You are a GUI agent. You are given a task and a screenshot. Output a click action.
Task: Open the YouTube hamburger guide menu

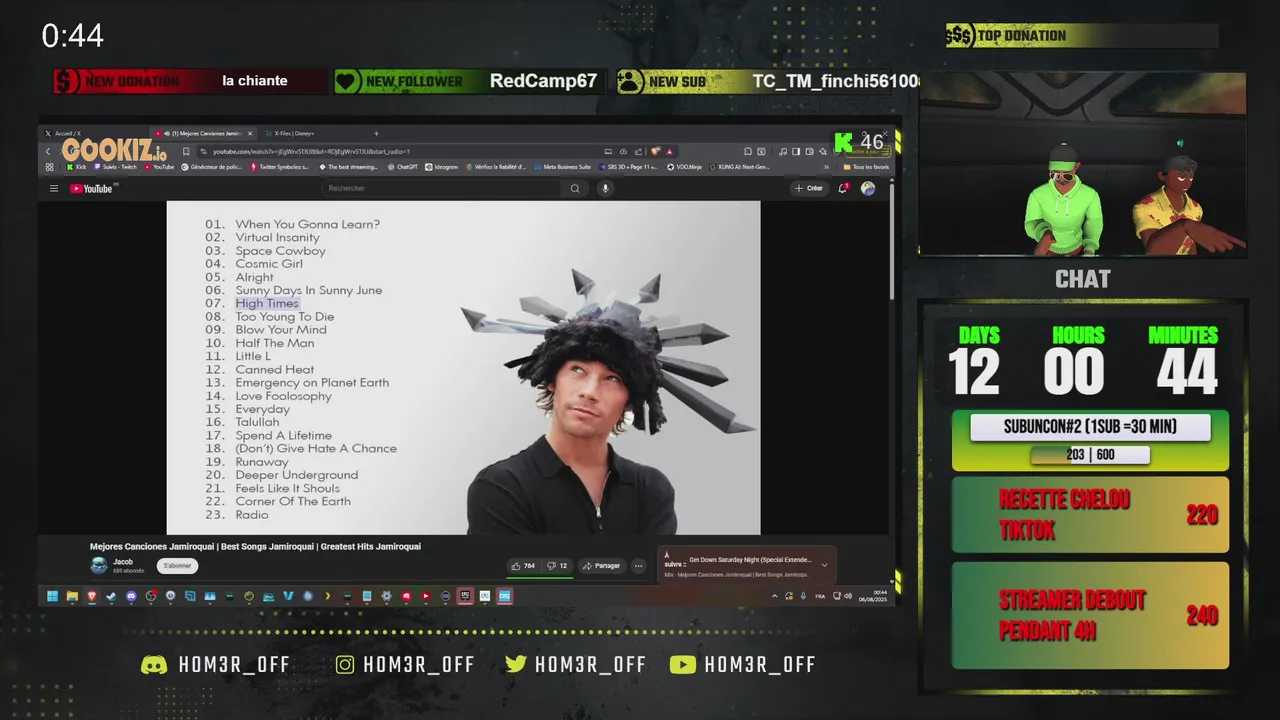click(54, 188)
